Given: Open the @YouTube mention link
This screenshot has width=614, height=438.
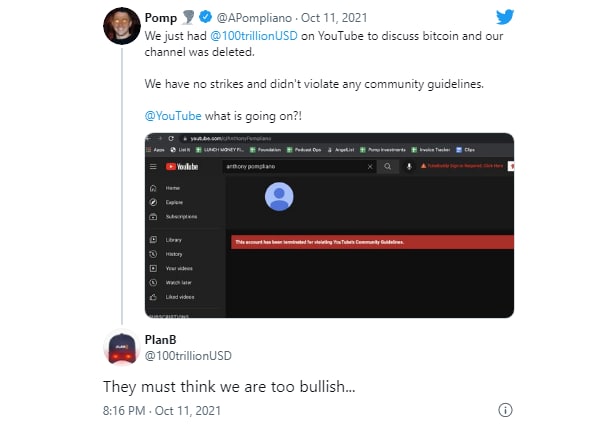Looking at the screenshot, I should [x=173, y=116].
